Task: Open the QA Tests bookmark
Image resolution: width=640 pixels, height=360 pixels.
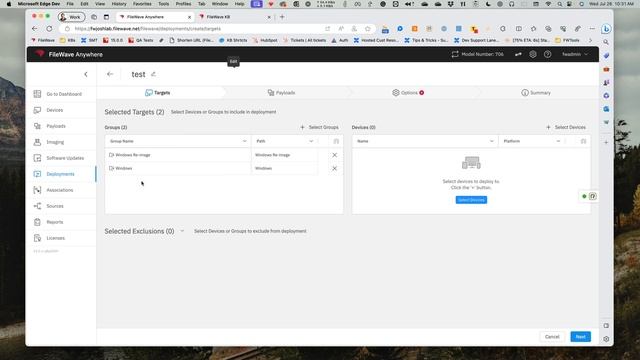Action: tap(141, 40)
